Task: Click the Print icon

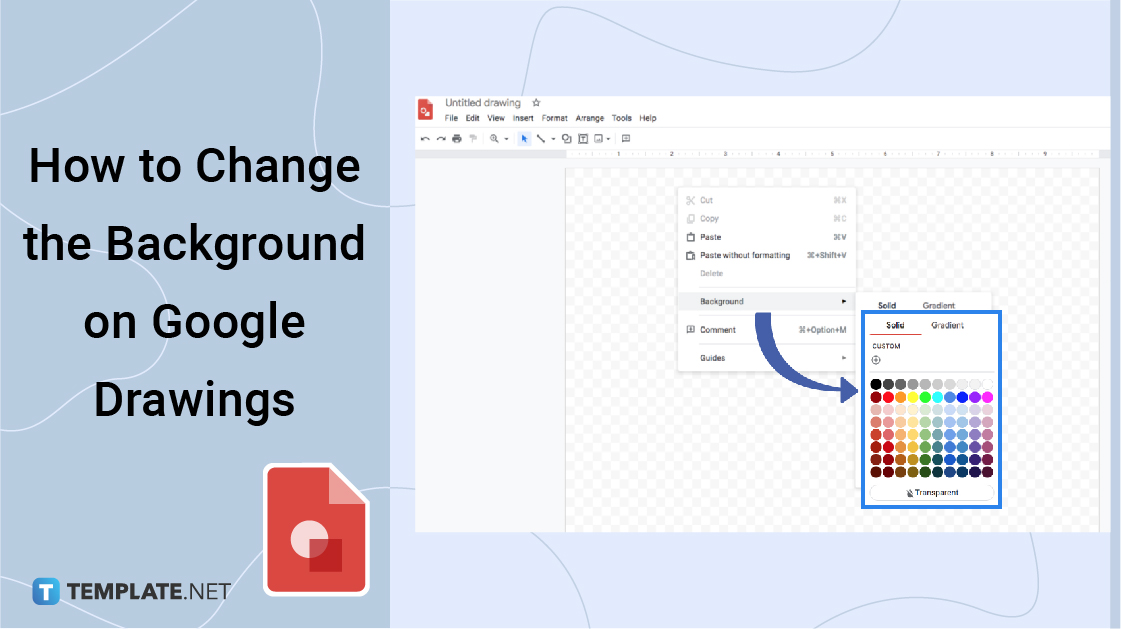Action: tap(457, 139)
